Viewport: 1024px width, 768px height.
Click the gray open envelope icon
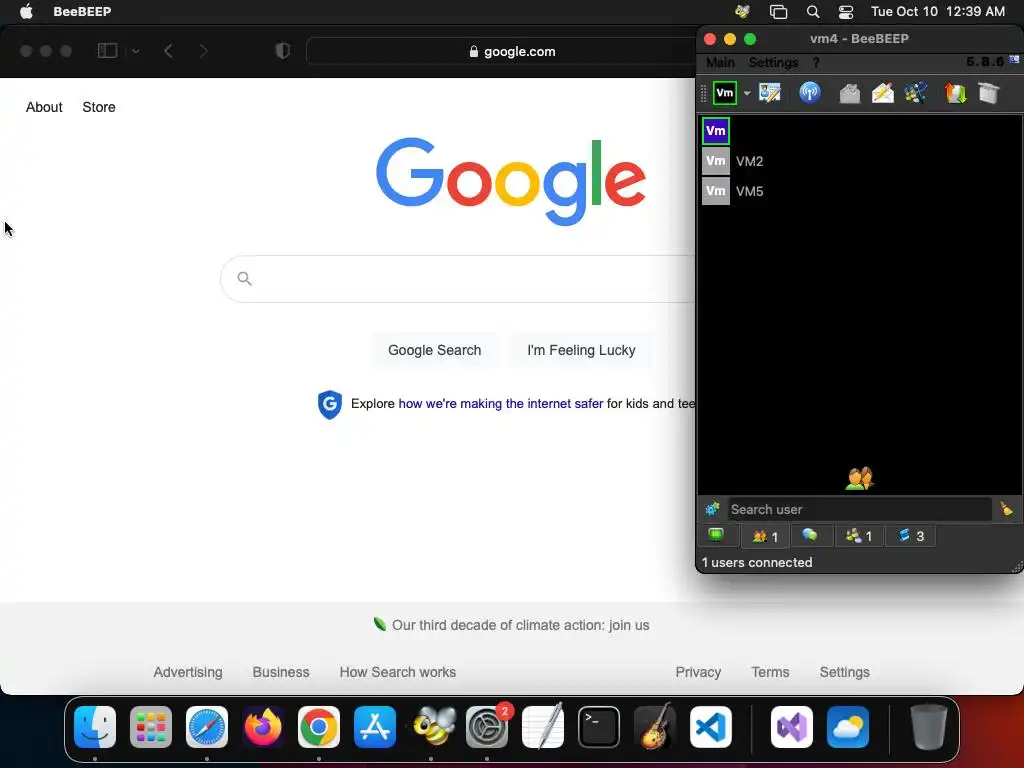[849, 93]
